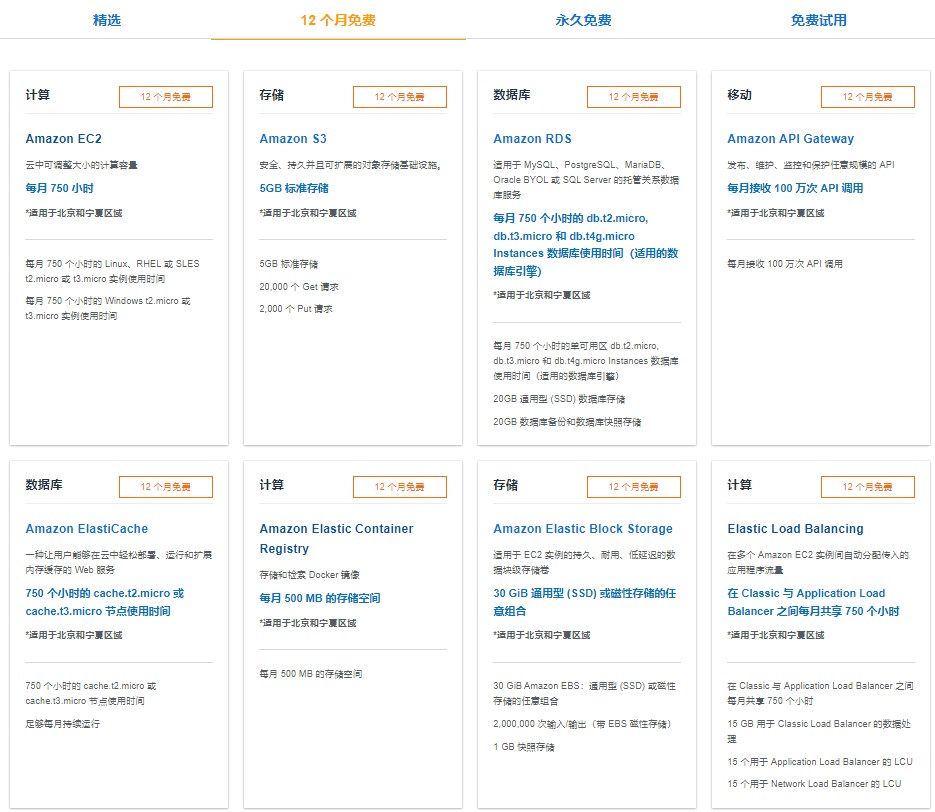
Task: Click 每月 500 MB 的存储空间 blue headline
Action: 320,598
